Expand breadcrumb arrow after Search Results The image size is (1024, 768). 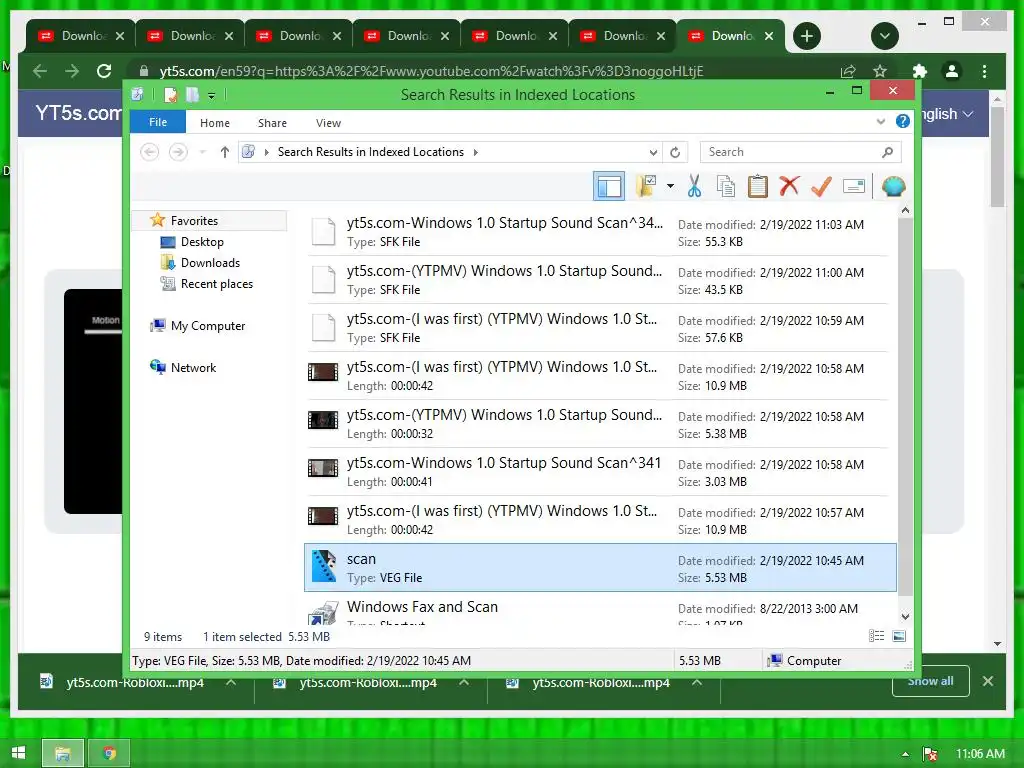[475, 152]
